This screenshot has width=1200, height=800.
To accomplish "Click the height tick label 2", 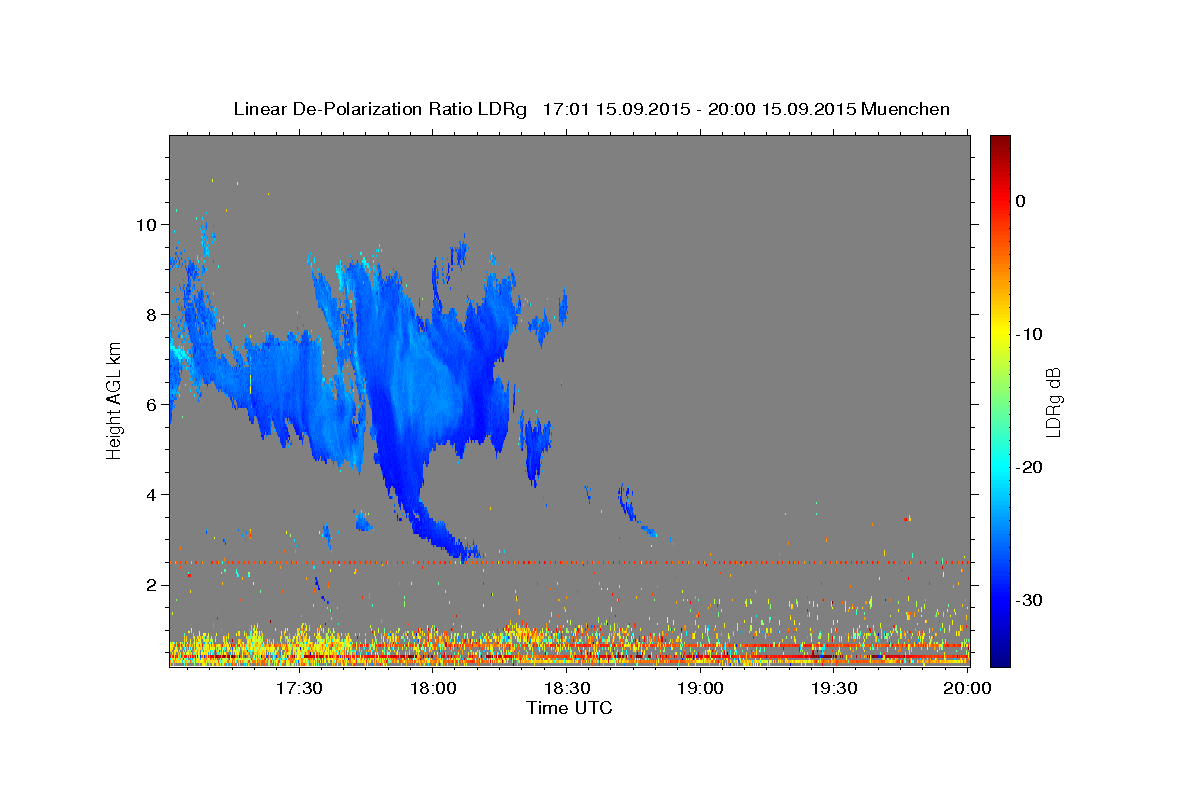I will tap(151, 585).
